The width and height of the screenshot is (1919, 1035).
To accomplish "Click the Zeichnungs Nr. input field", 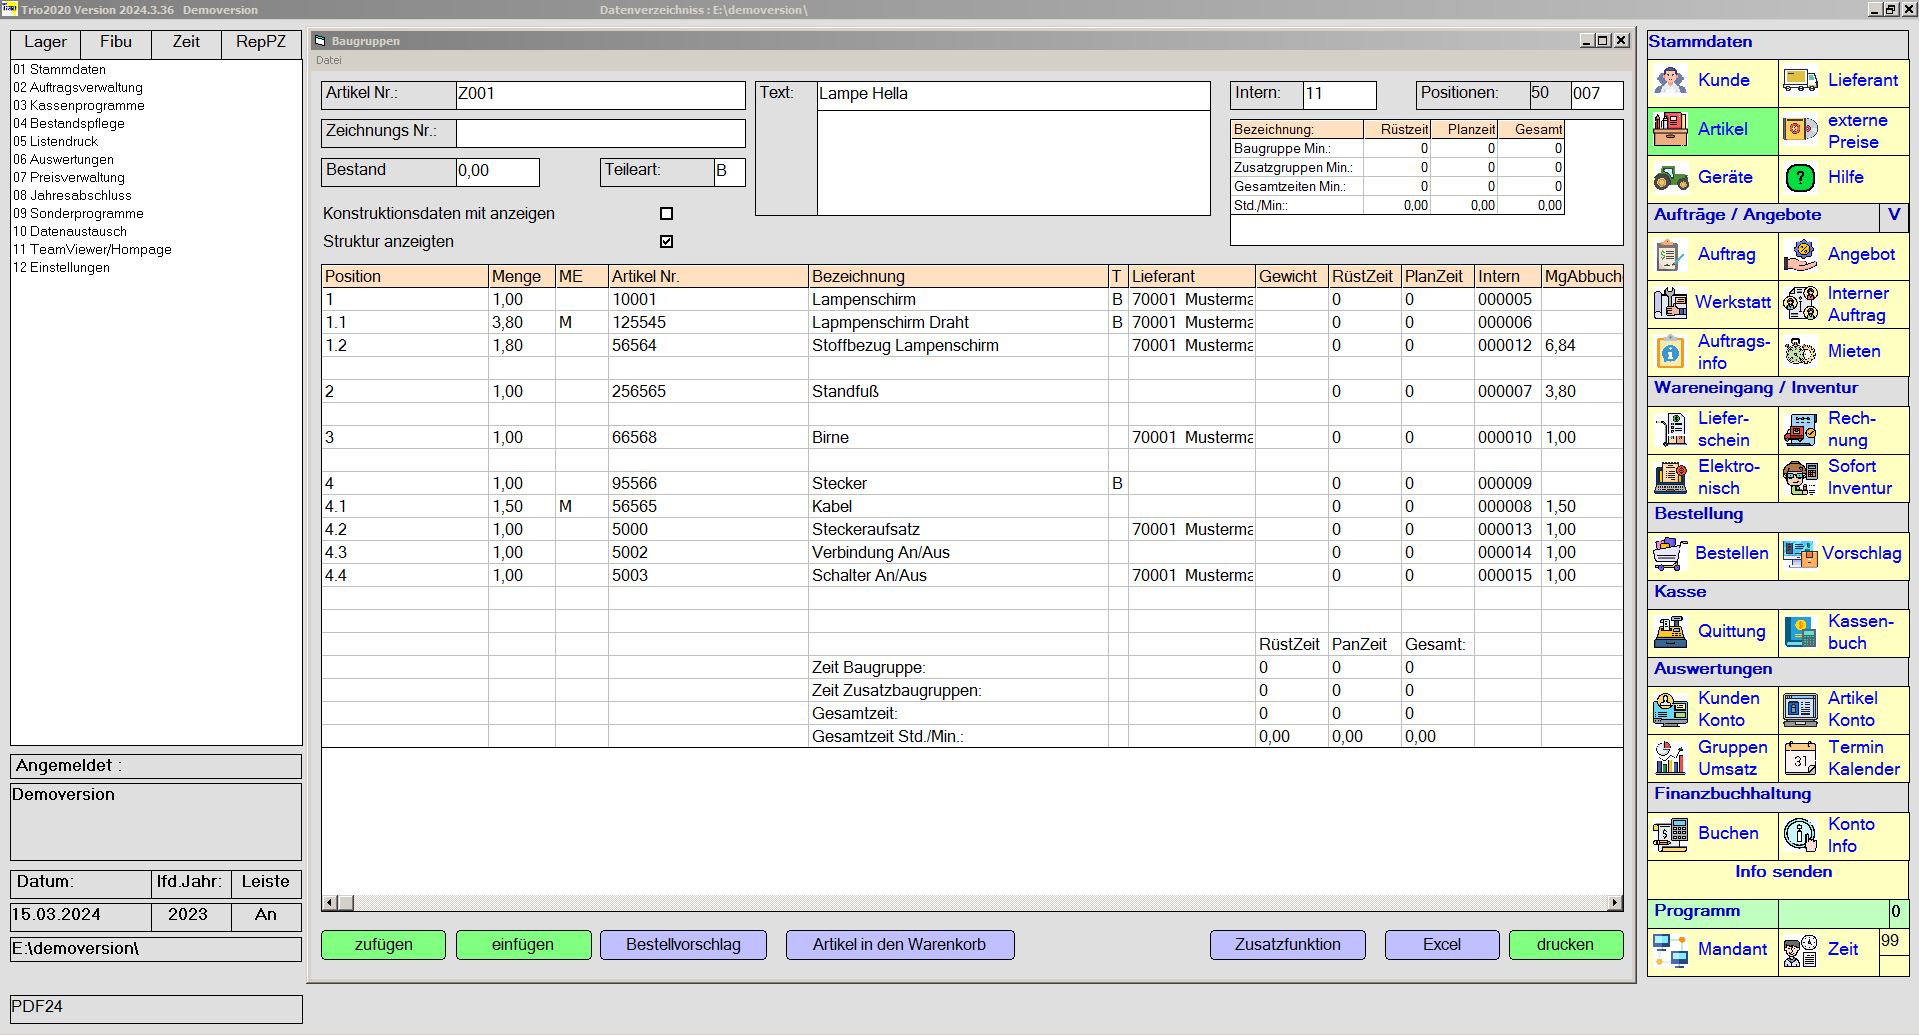I will coord(600,133).
